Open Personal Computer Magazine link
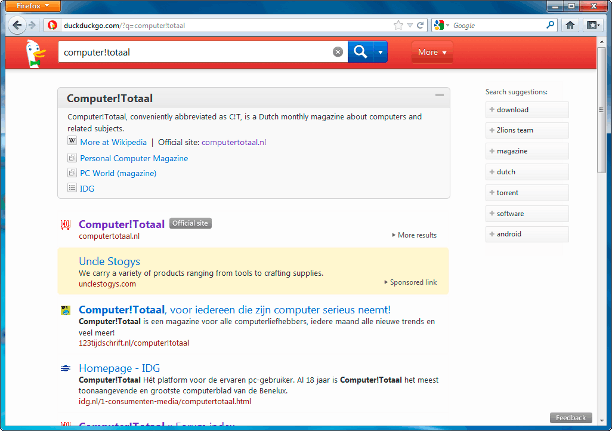The image size is (612, 431). [134, 158]
